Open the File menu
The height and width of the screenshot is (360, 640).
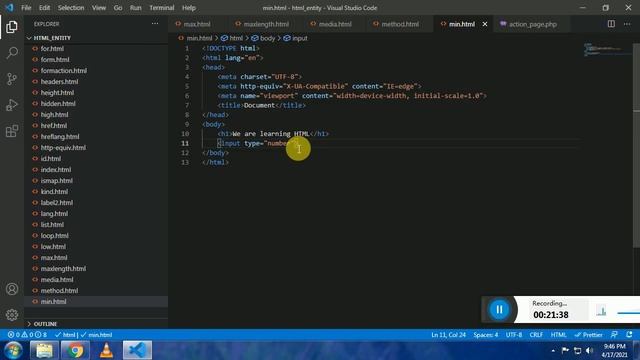tap(26, 8)
